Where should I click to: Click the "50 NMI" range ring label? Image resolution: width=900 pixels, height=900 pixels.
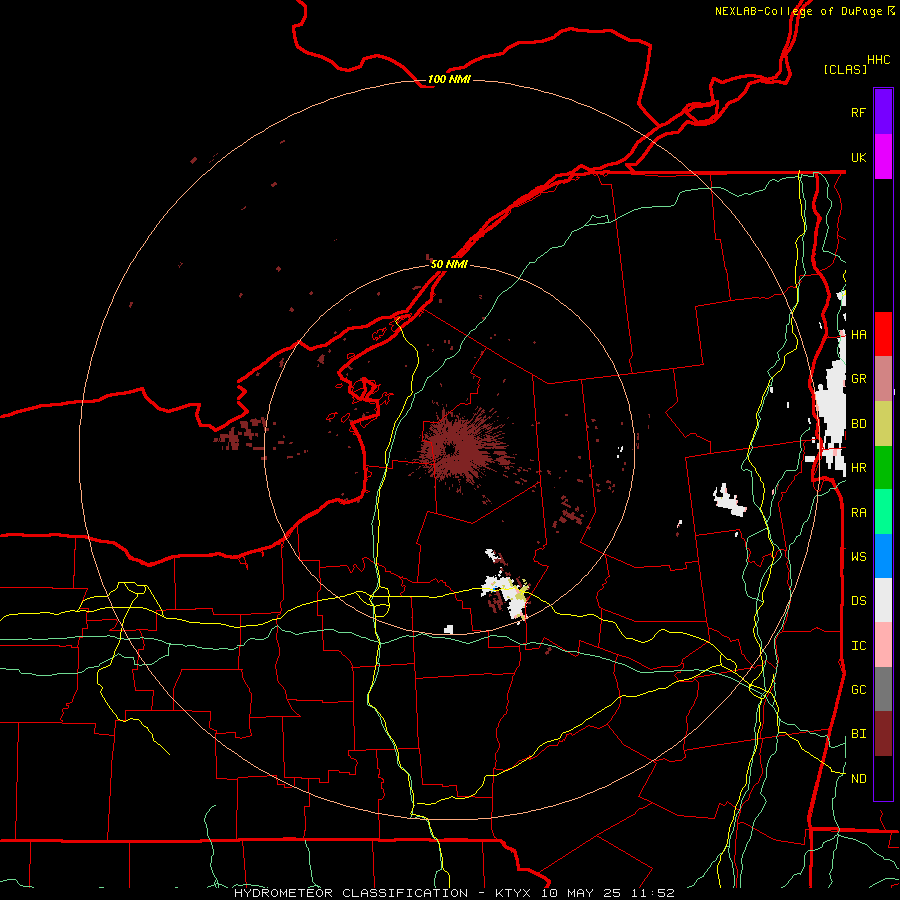click(x=449, y=264)
